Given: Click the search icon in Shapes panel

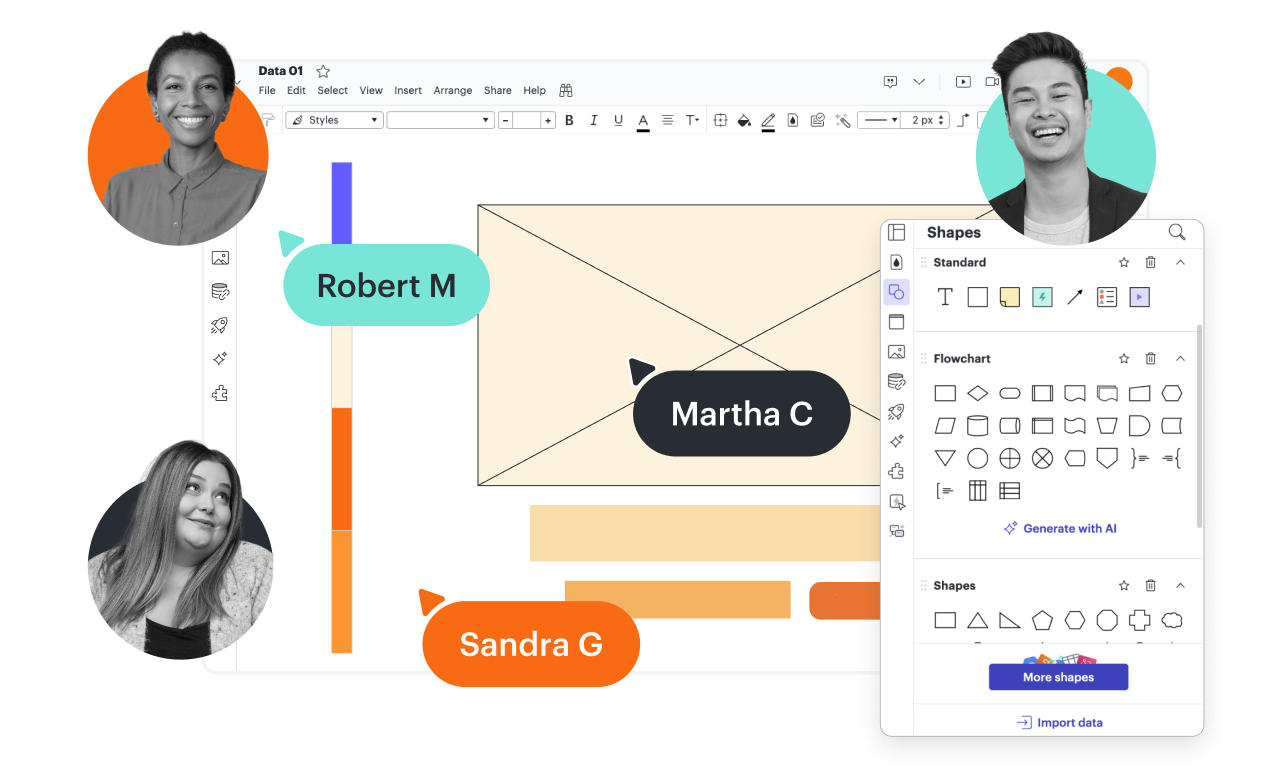Looking at the screenshot, I should [x=1177, y=232].
